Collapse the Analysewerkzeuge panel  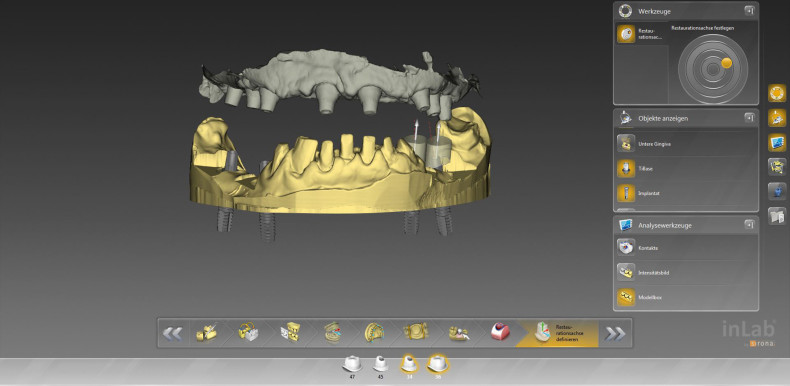click(749, 225)
